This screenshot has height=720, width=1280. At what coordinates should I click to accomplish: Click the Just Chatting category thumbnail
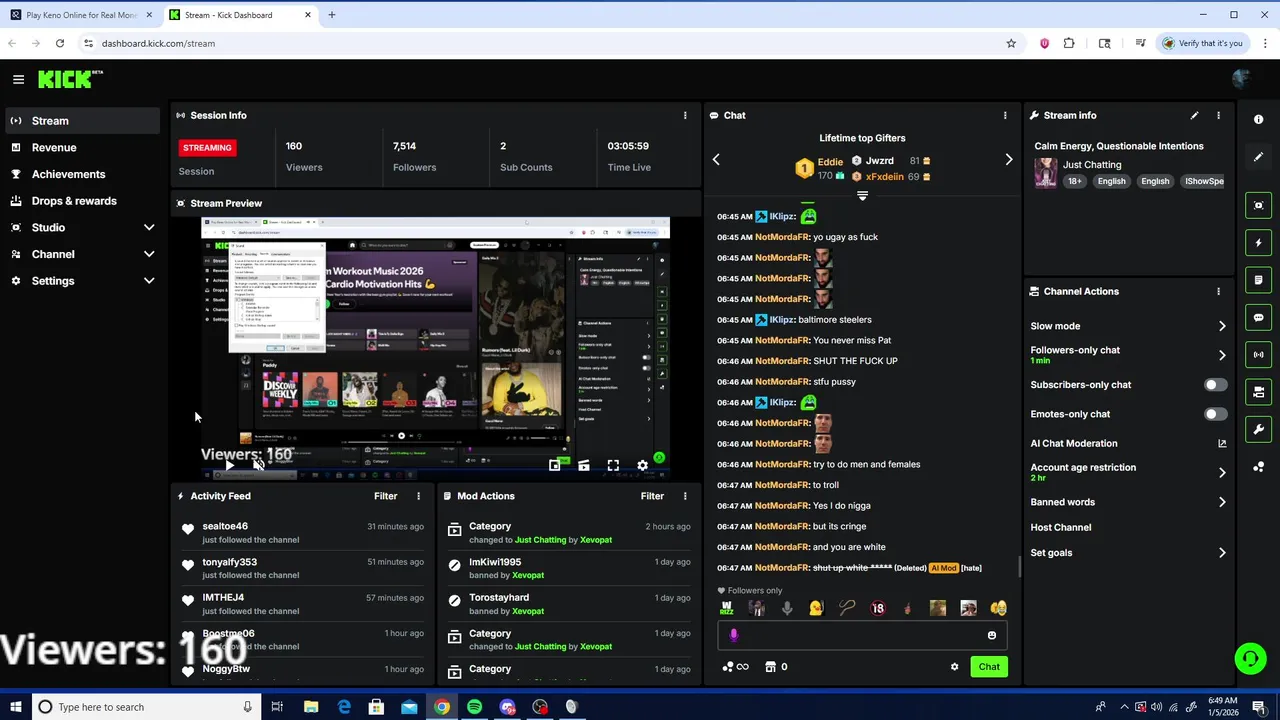coord(1046,174)
